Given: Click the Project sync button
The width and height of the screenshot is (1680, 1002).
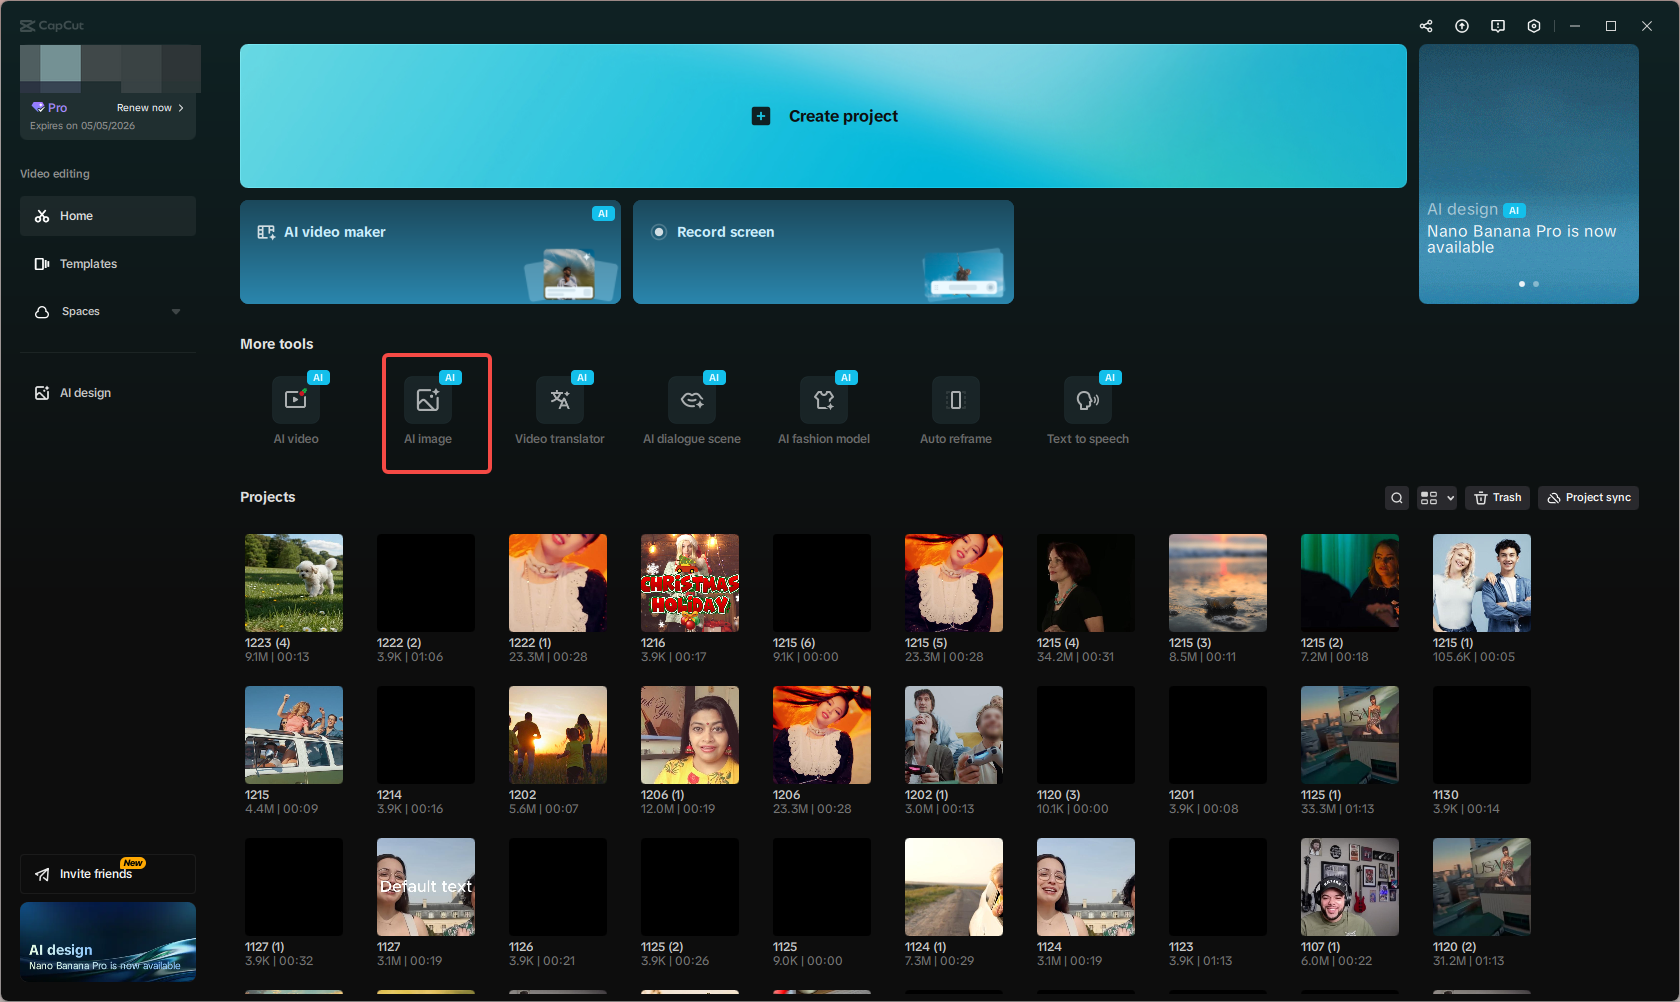Looking at the screenshot, I should [1587, 497].
